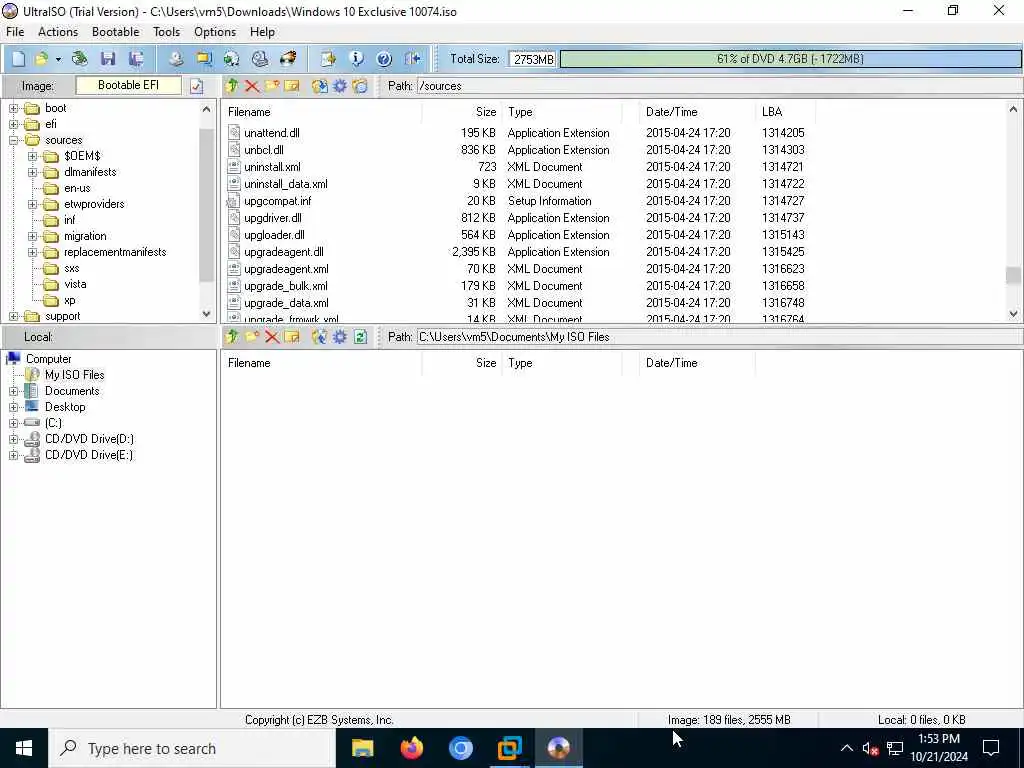1024x768 pixels.
Task: Select the My ISO Files tree item
Action: tap(74, 375)
